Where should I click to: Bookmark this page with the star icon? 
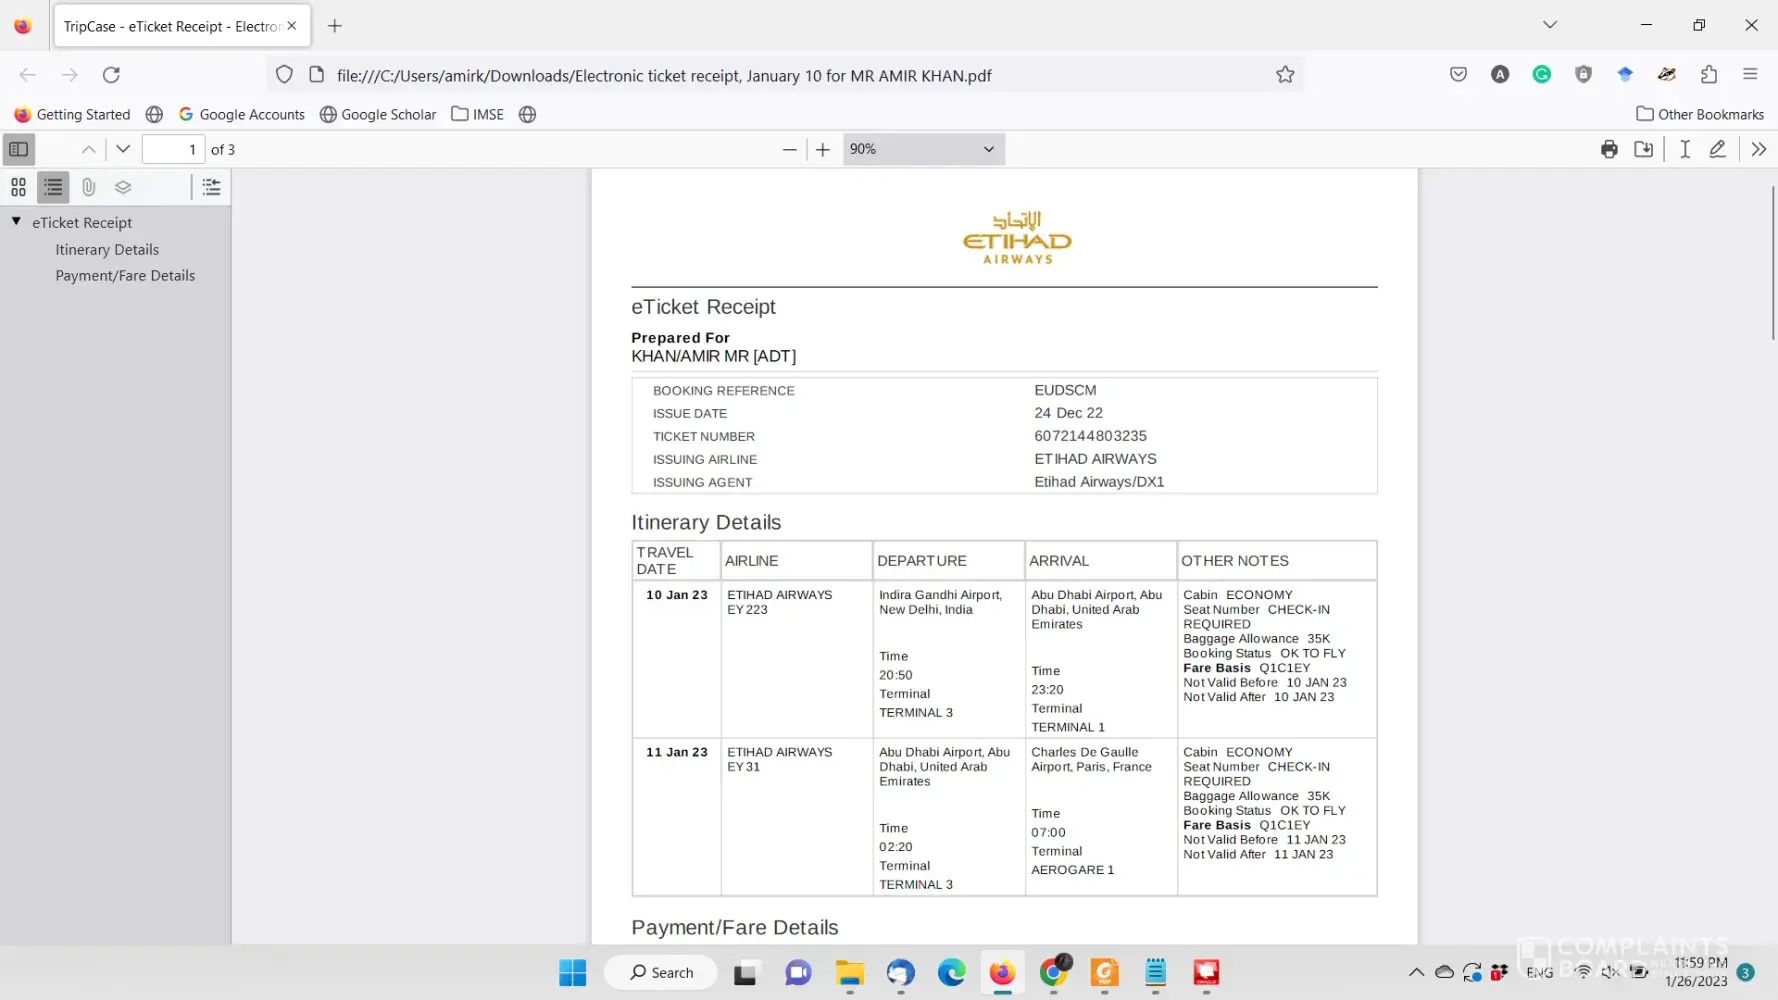1285,75
